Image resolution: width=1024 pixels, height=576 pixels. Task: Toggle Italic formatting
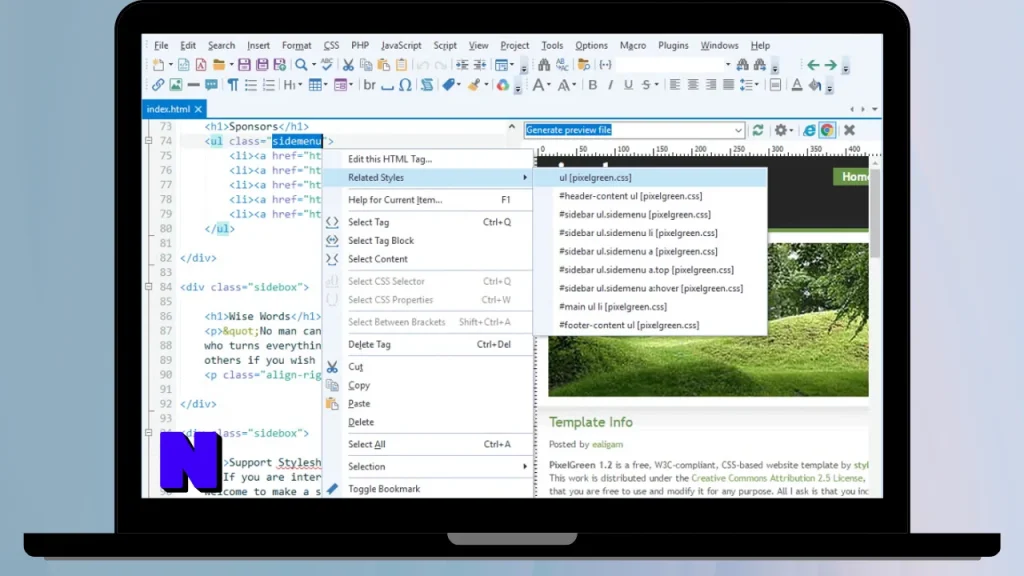[610, 85]
